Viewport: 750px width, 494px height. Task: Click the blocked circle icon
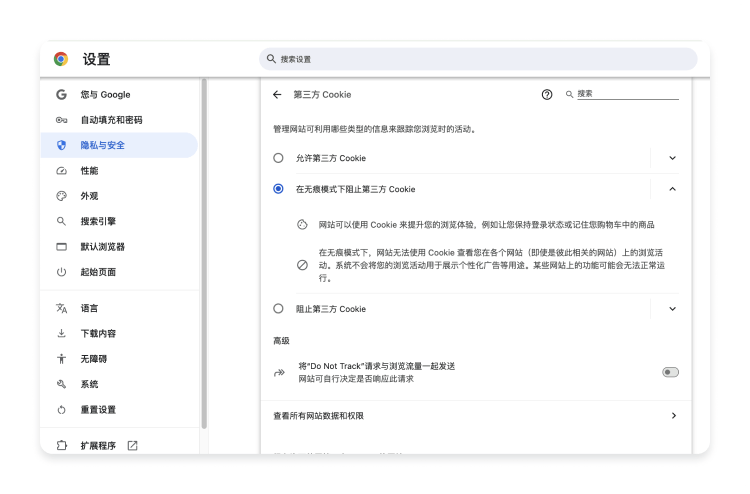tap(302, 265)
